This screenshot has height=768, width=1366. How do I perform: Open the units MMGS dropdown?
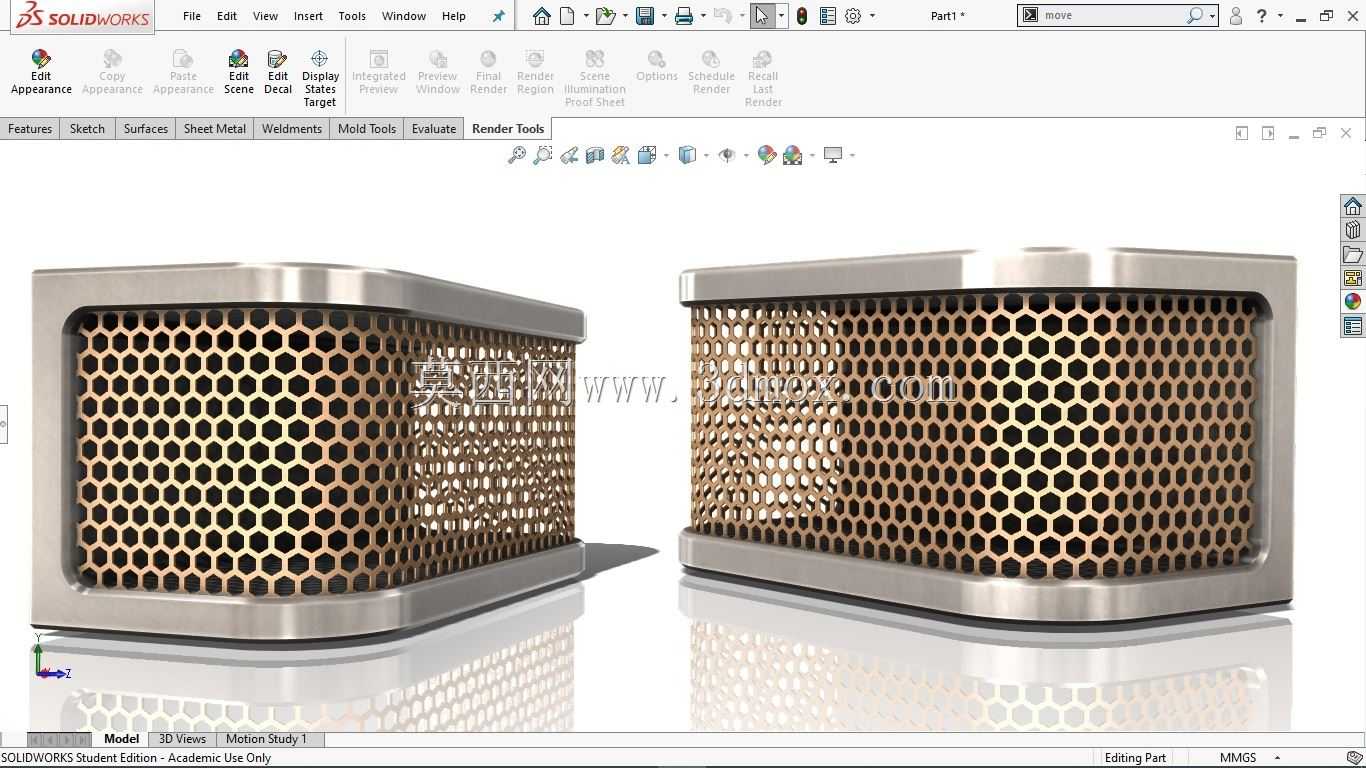[1248, 758]
